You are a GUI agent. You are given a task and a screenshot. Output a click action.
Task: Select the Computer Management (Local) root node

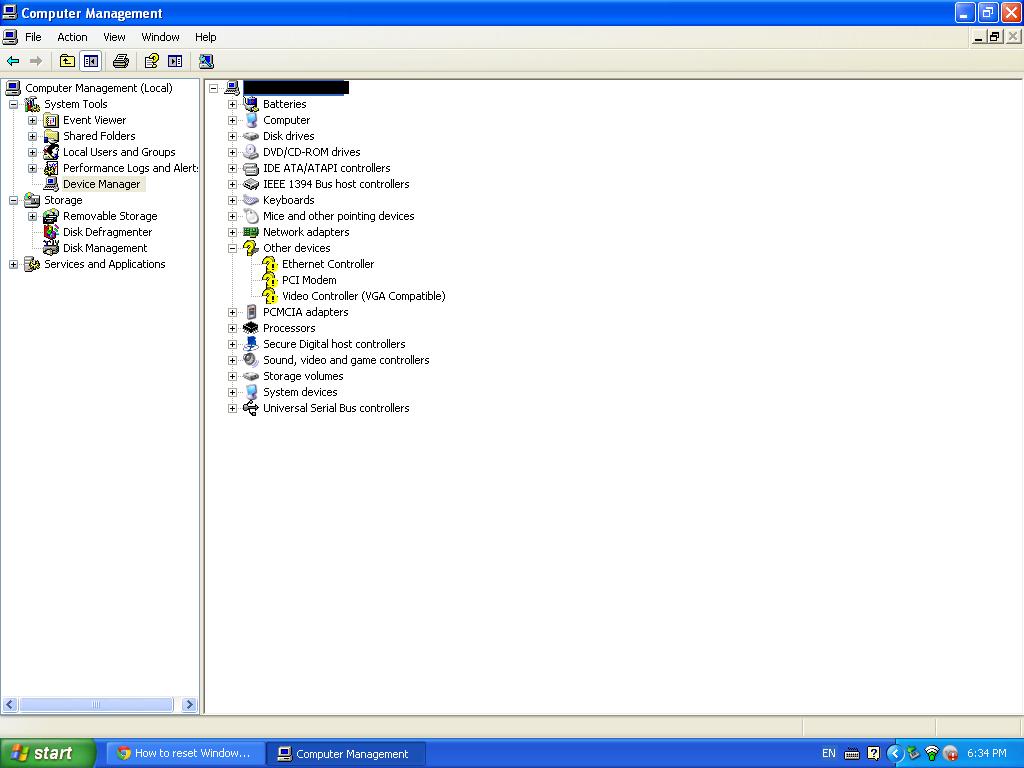click(99, 88)
